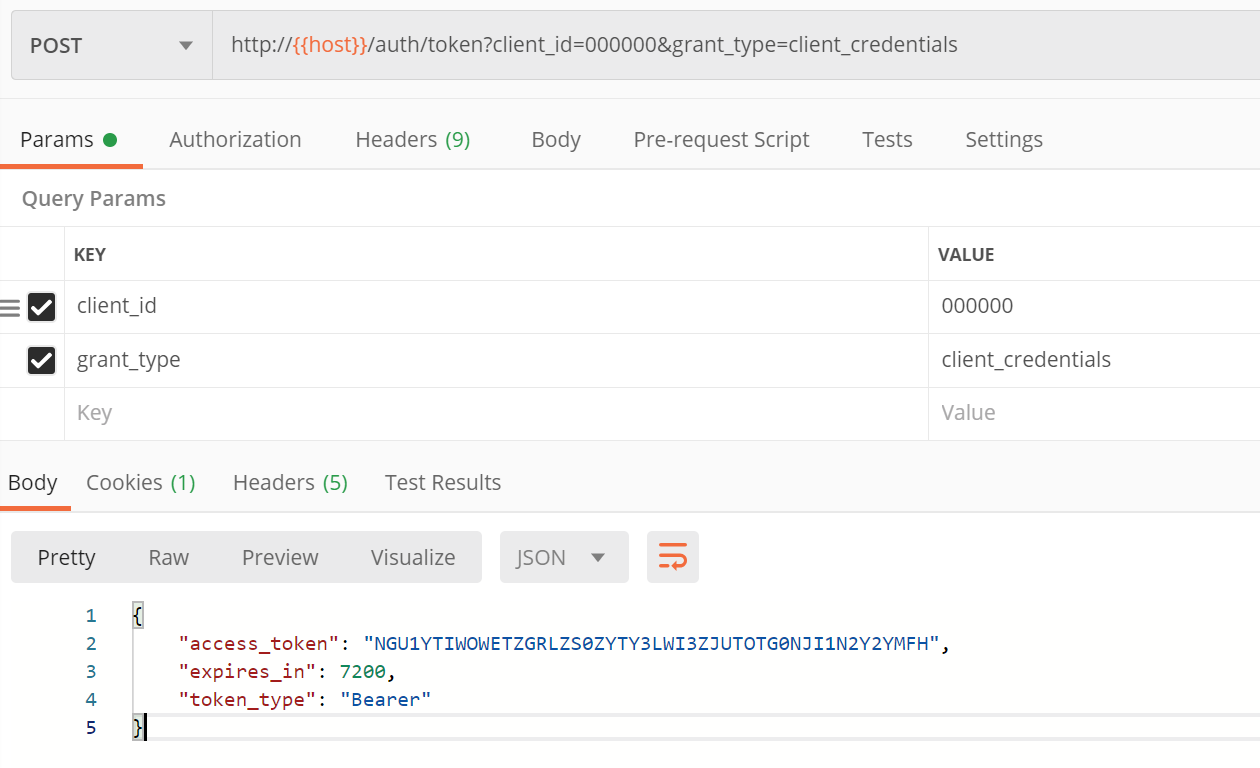The height and width of the screenshot is (768, 1260).
Task: Select the Tests tab
Action: pyautogui.click(x=887, y=140)
